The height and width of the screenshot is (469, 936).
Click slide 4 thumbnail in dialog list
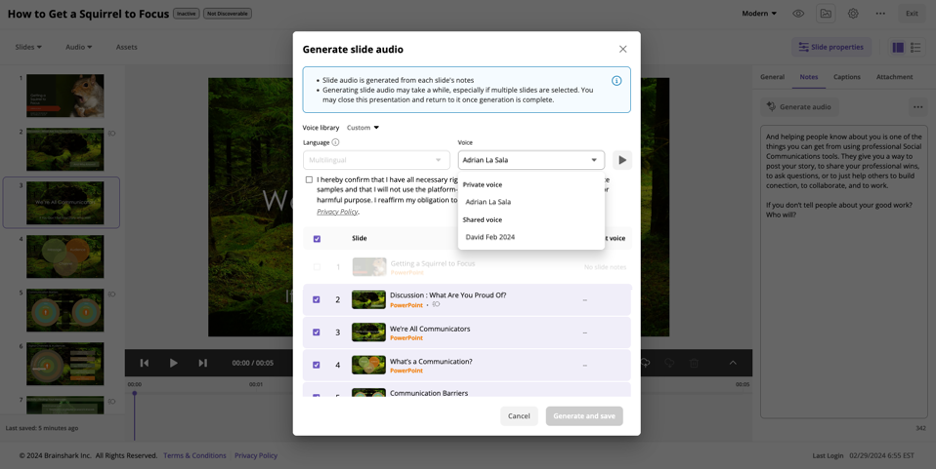point(368,365)
